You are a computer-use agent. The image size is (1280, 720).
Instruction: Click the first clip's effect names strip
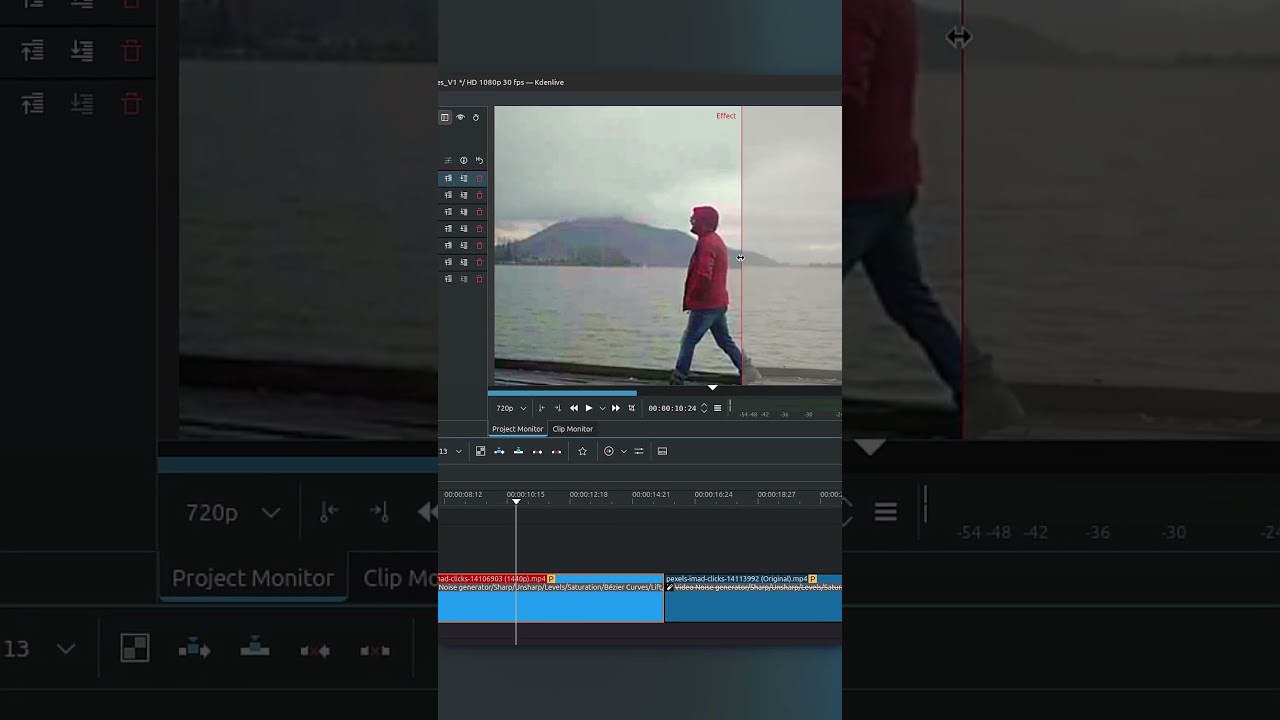point(551,588)
